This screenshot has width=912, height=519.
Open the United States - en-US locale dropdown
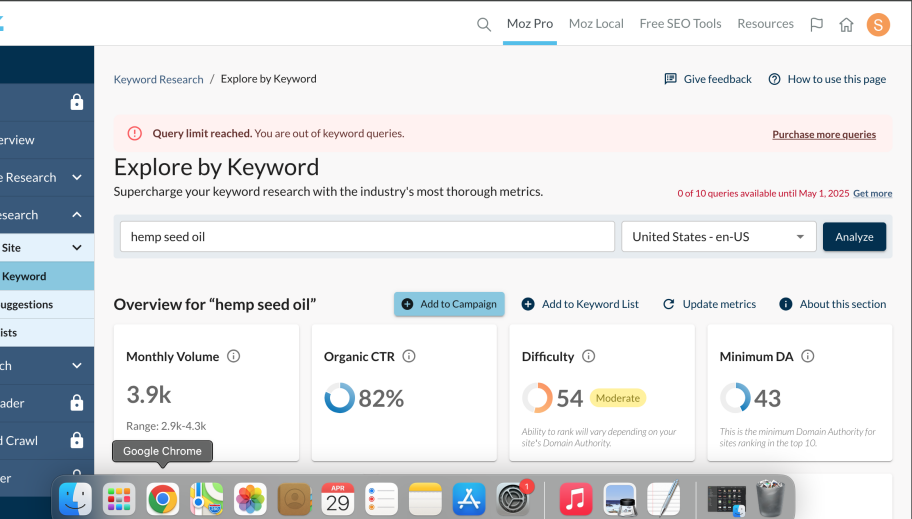click(x=719, y=237)
